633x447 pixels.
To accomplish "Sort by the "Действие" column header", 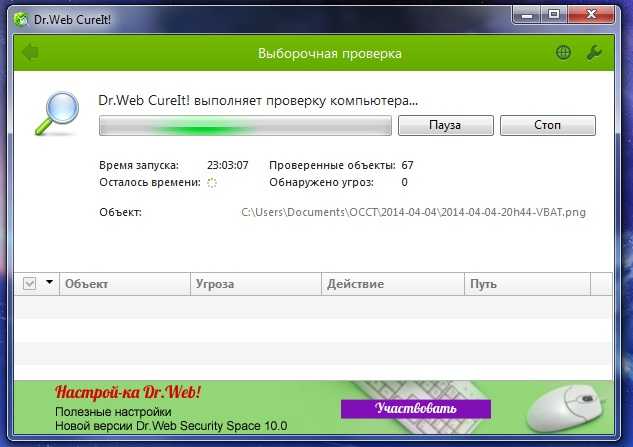I will pyautogui.click(x=393, y=284).
